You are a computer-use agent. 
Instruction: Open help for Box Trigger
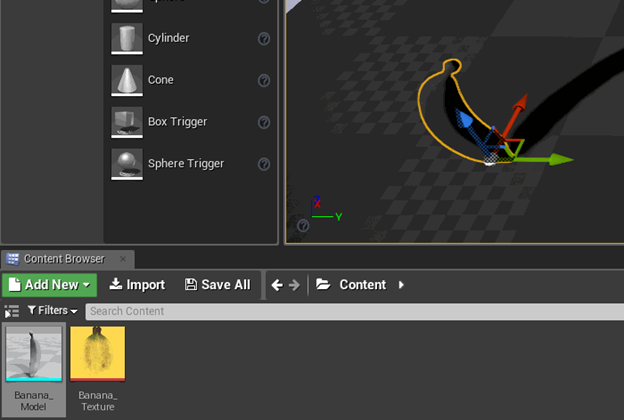264,122
